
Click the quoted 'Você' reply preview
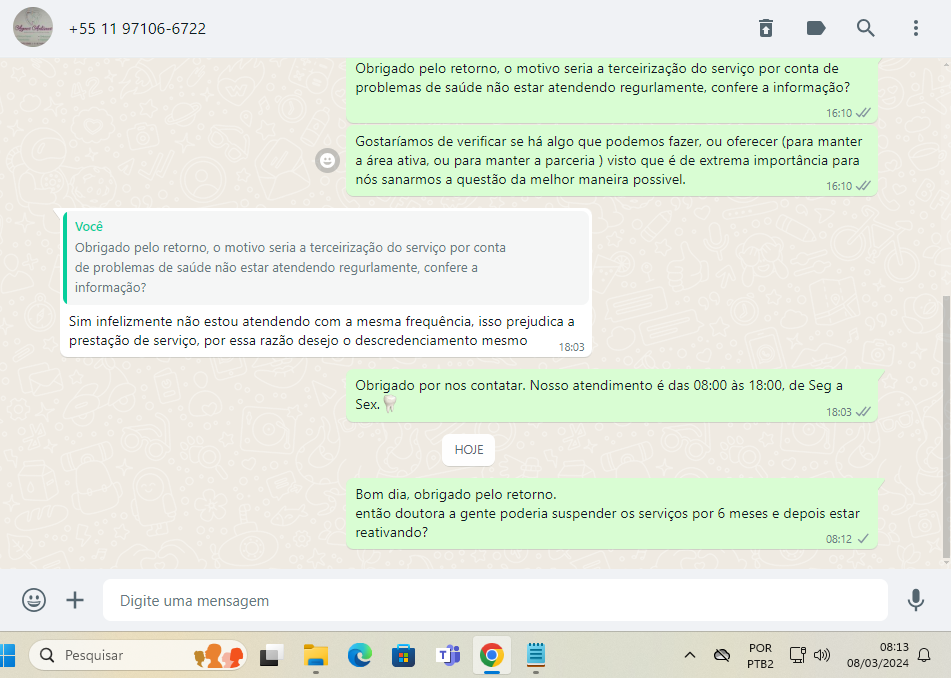[326, 257]
